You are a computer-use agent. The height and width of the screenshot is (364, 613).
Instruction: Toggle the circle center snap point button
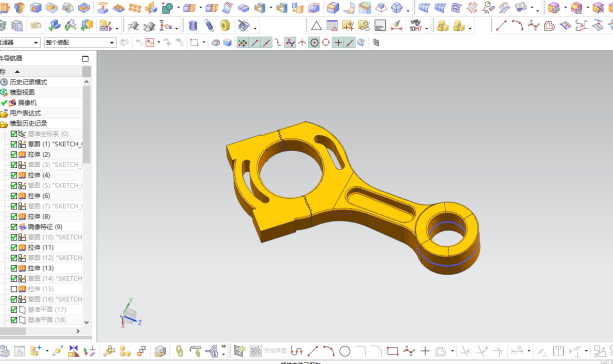pyautogui.click(x=314, y=43)
